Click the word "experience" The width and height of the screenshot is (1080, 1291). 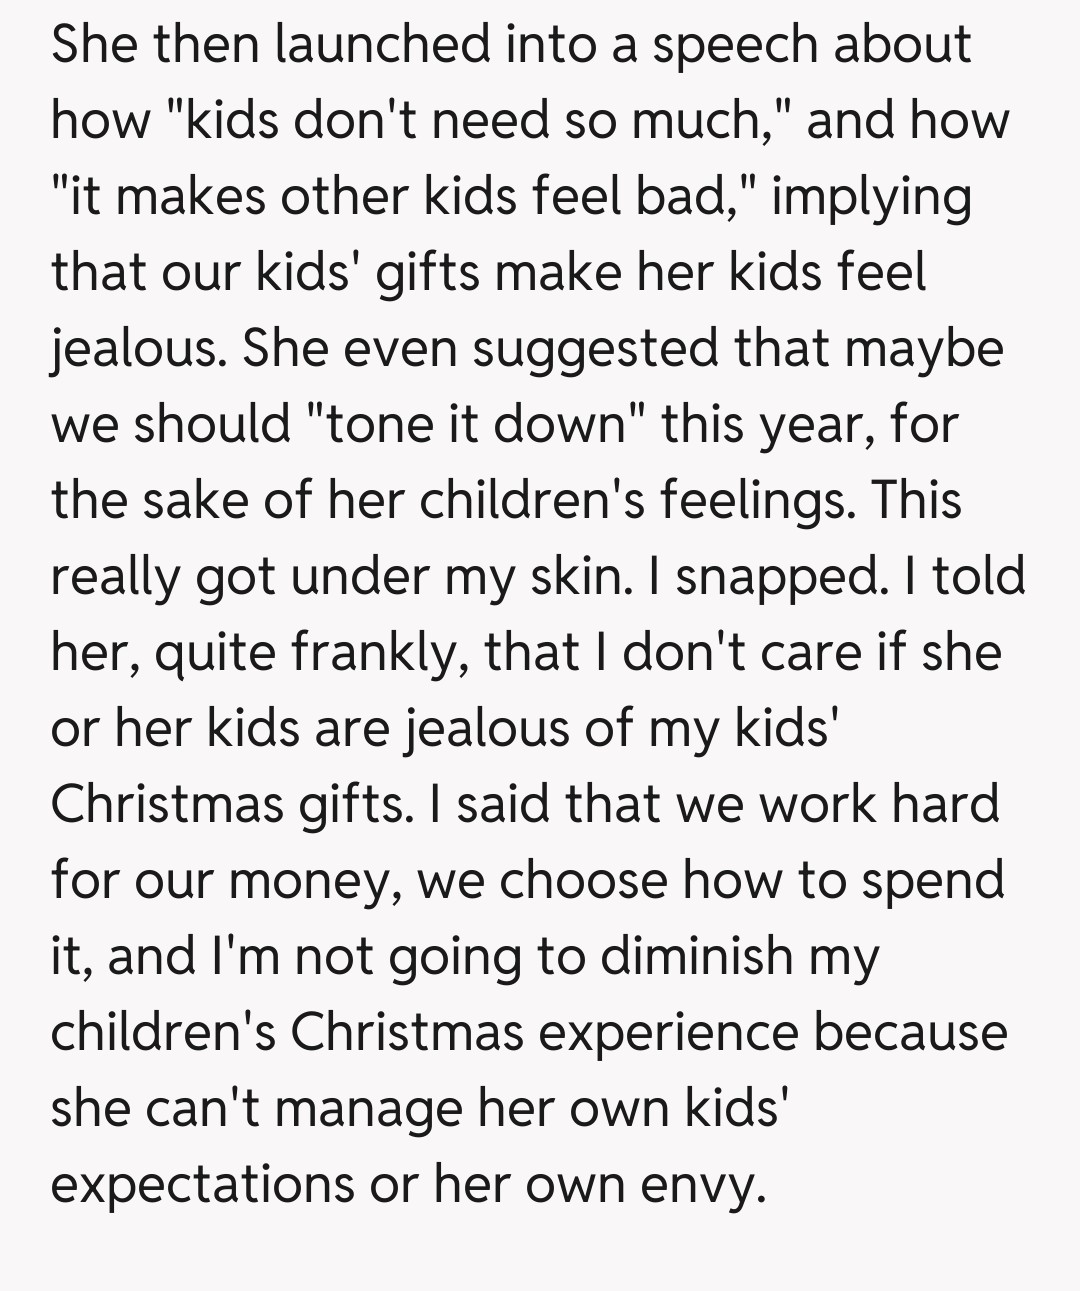[x=669, y=1033]
